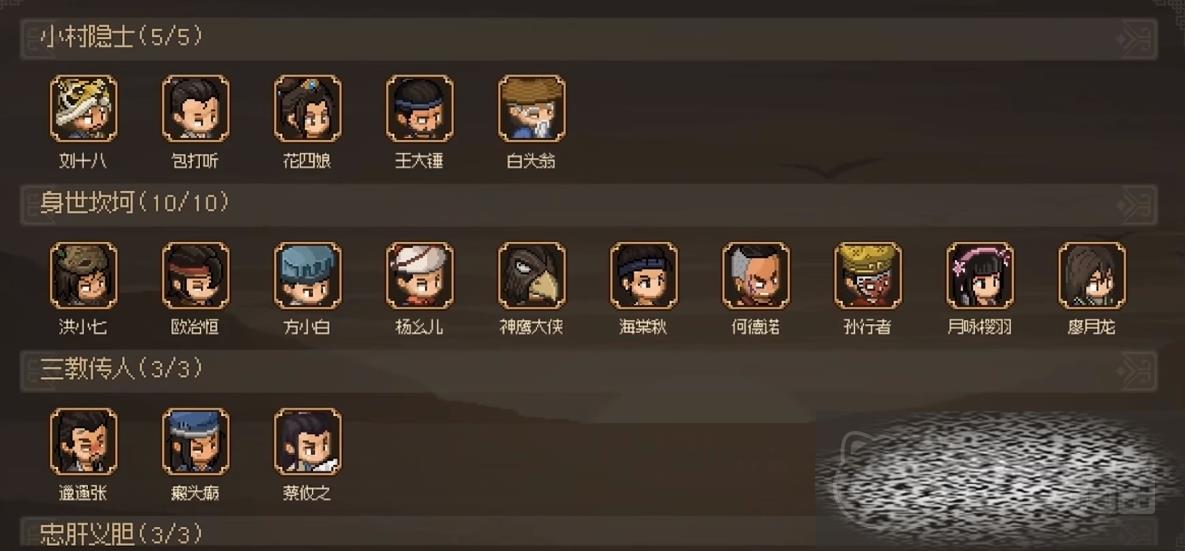Click the 白头翁 straw-hat portrait
Image resolution: width=1185 pixels, height=551 pixels.
531,108
